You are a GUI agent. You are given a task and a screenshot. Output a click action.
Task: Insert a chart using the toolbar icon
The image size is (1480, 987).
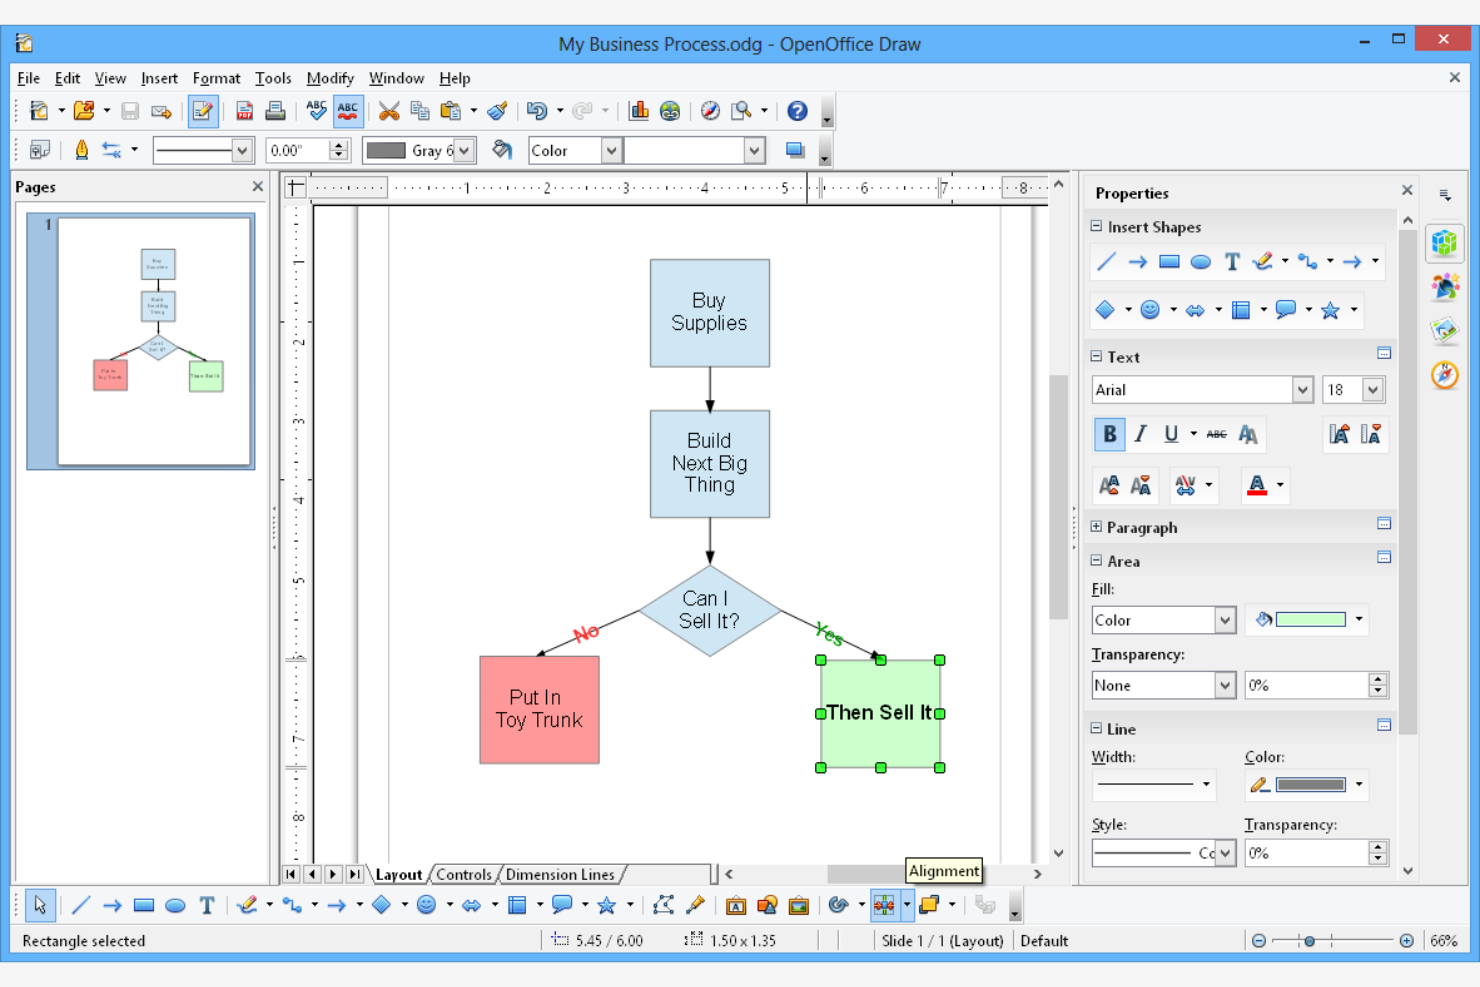click(x=639, y=110)
